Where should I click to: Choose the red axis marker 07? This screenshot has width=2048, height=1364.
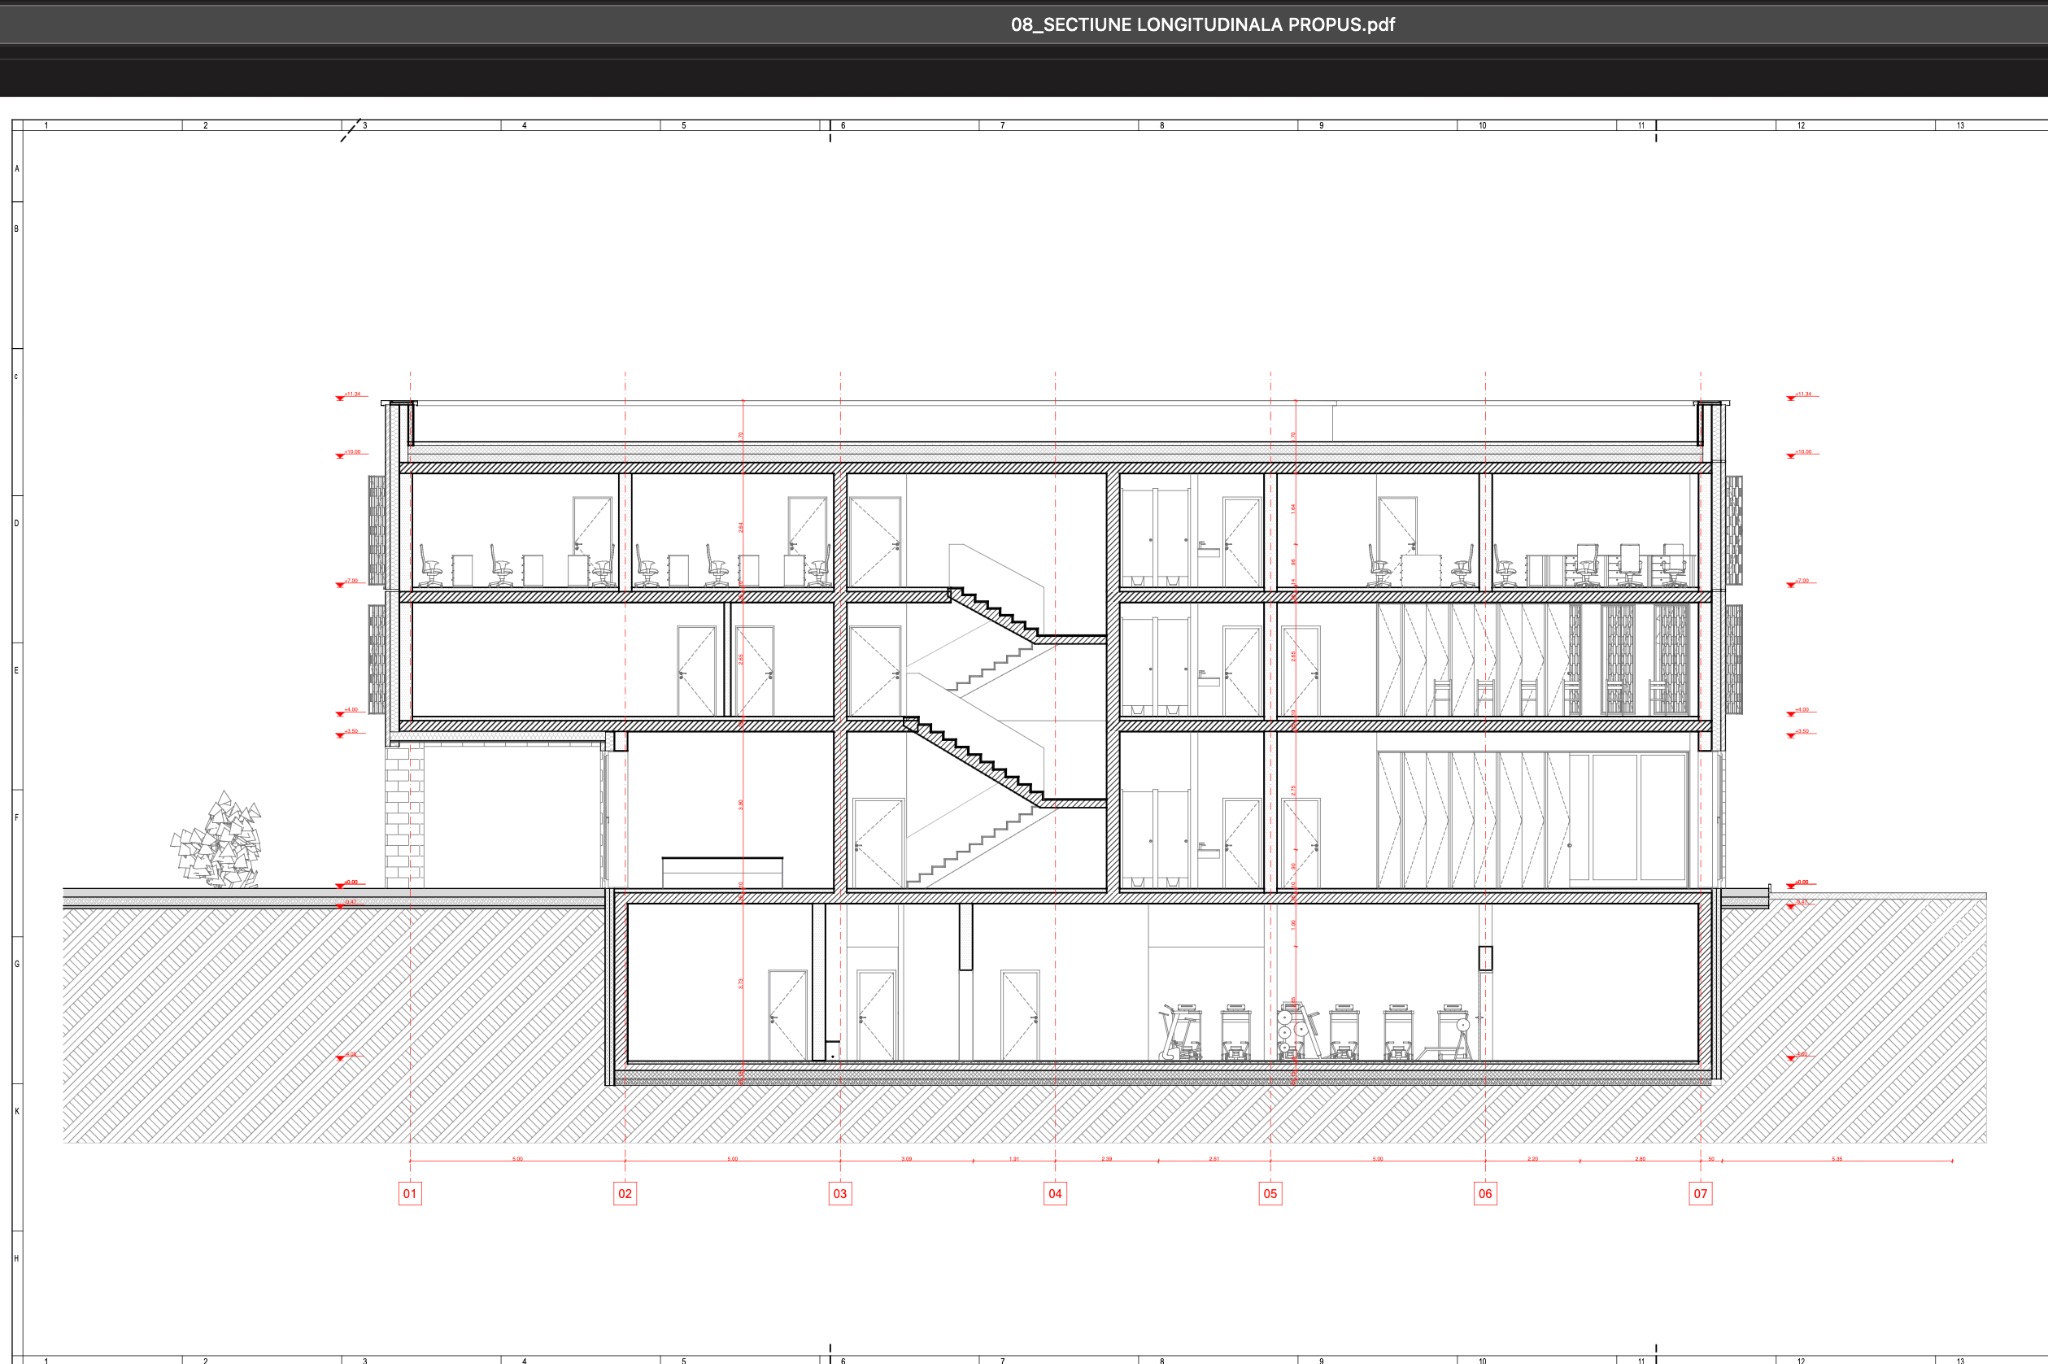(1701, 1193)
